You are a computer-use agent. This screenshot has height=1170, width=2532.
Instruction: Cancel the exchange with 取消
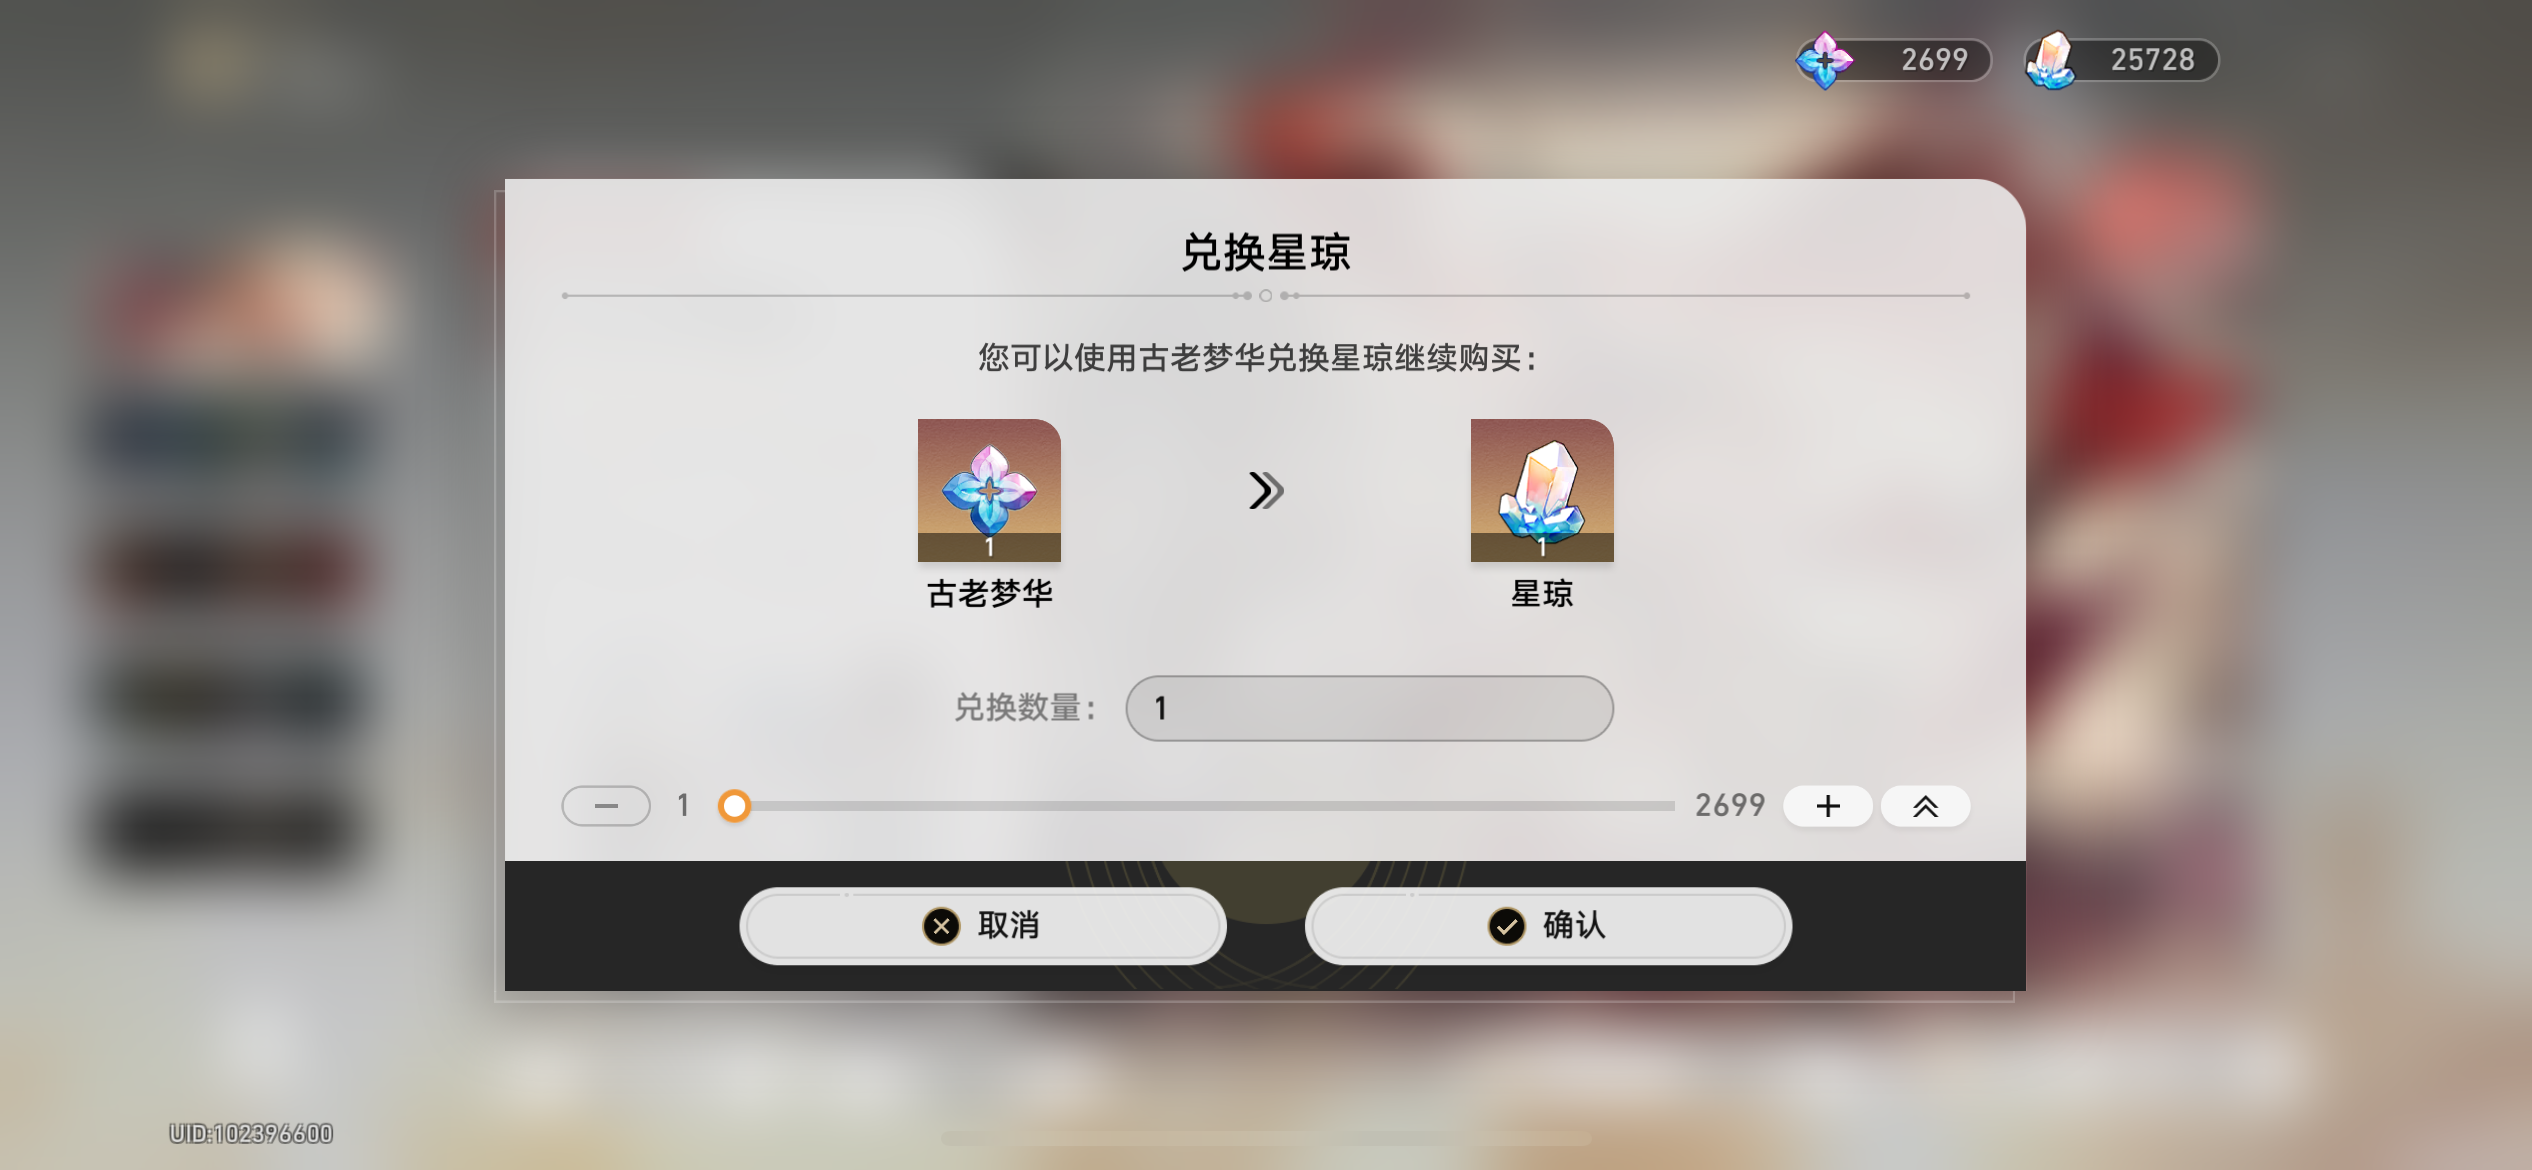point(983,926)
